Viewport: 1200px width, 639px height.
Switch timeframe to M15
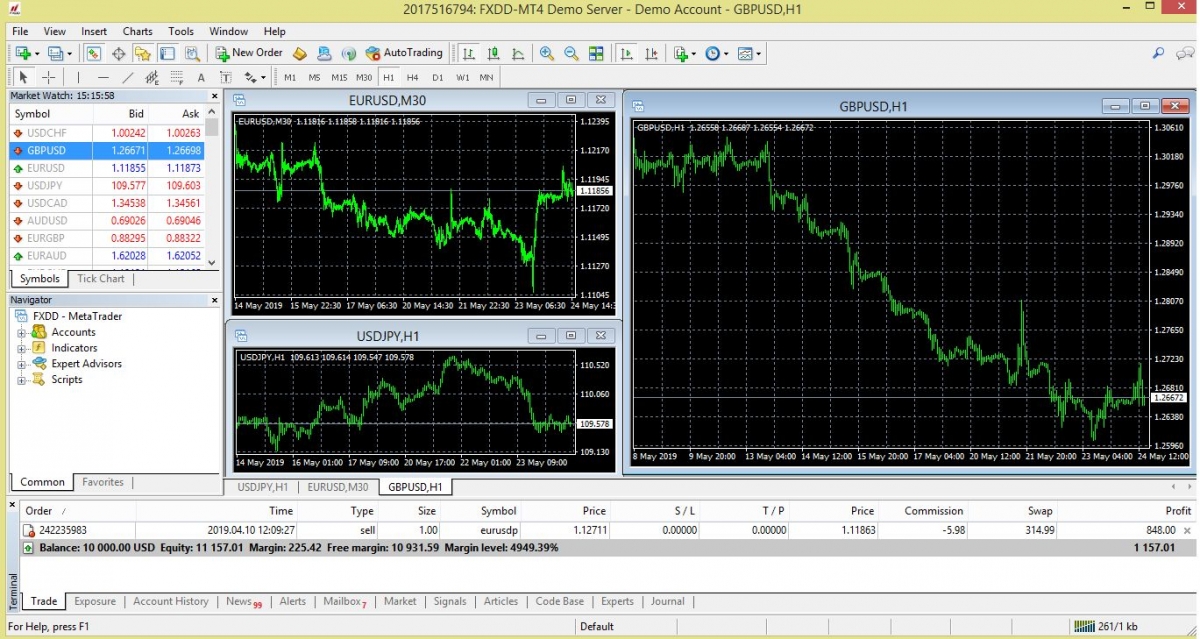(x=339, y=77)
